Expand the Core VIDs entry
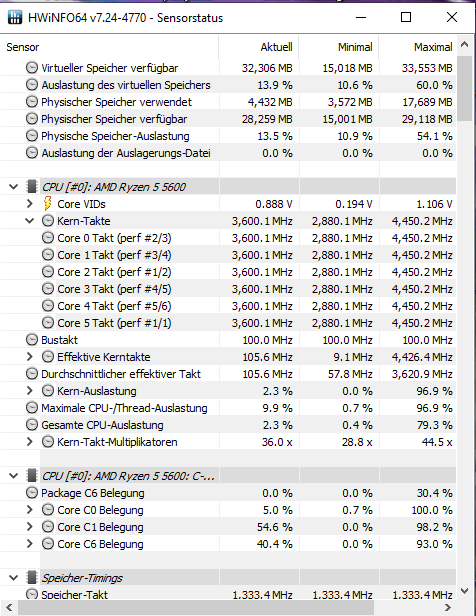Image resolution: width=476 pixels, height=616 pixels. [30, 204]
